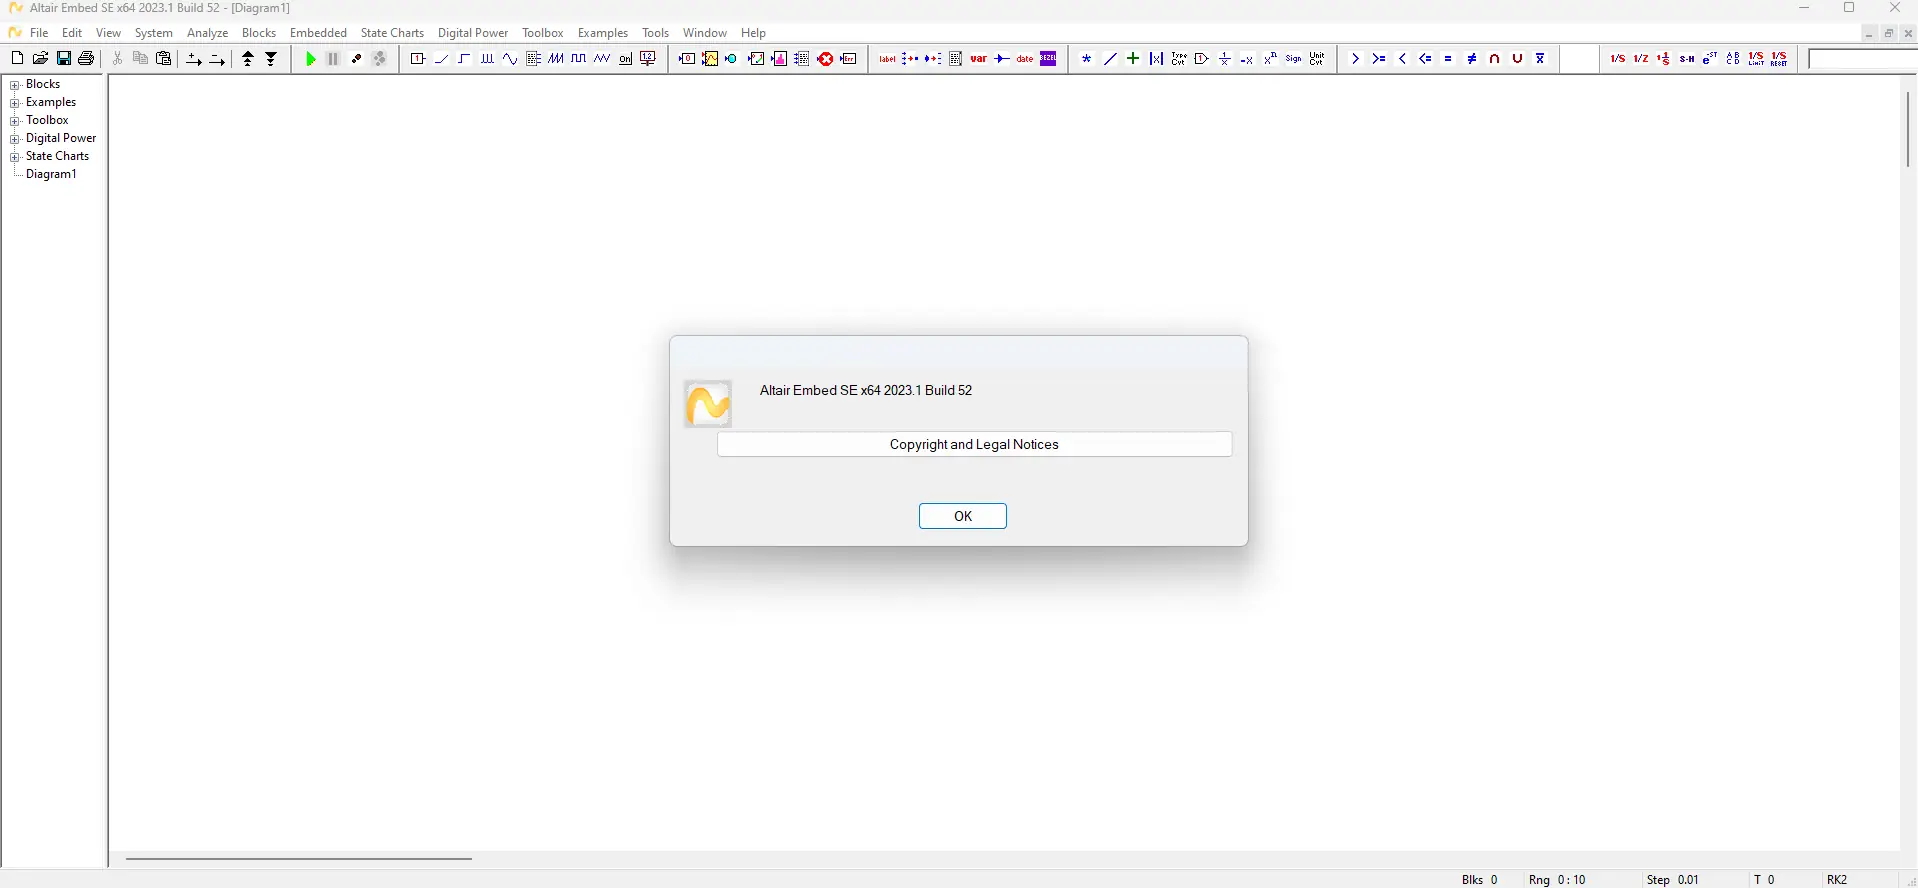This screenshot has height=888, width=1918.
Task: Open the Analyze menu
Action: pyautogui.click(x=208, y=33)
